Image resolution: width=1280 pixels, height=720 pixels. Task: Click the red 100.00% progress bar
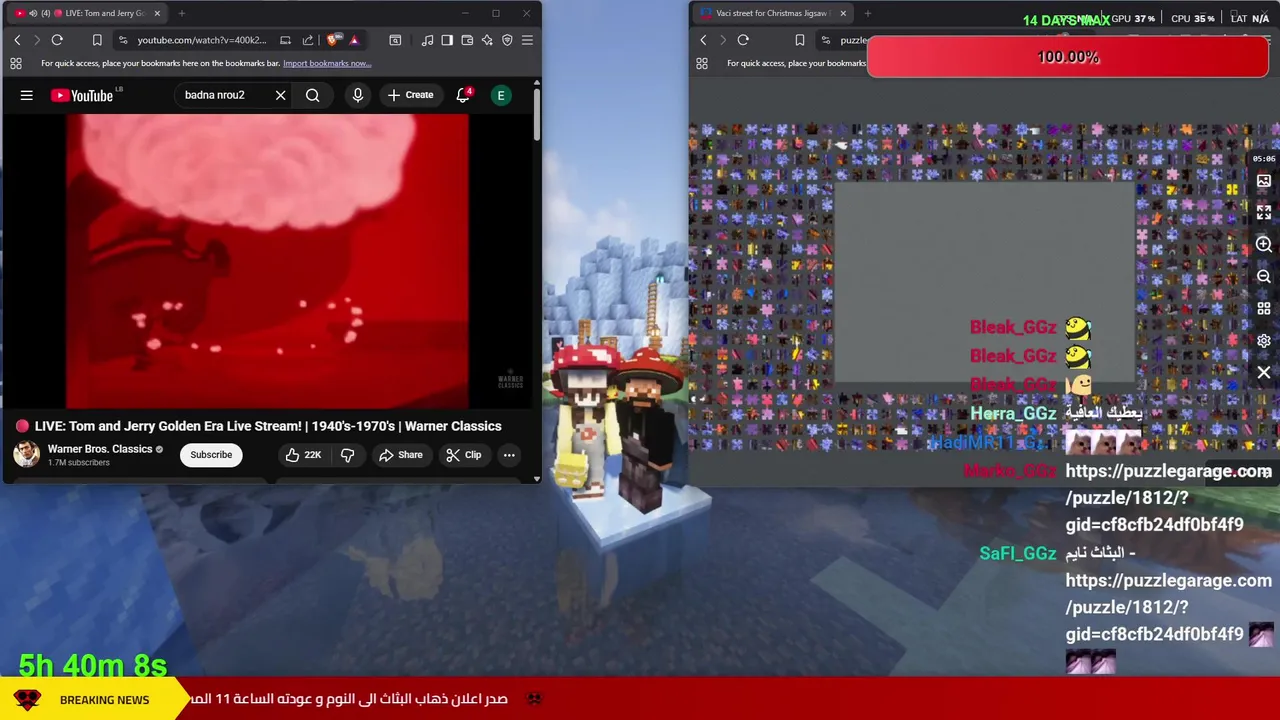coord(1068,57)
